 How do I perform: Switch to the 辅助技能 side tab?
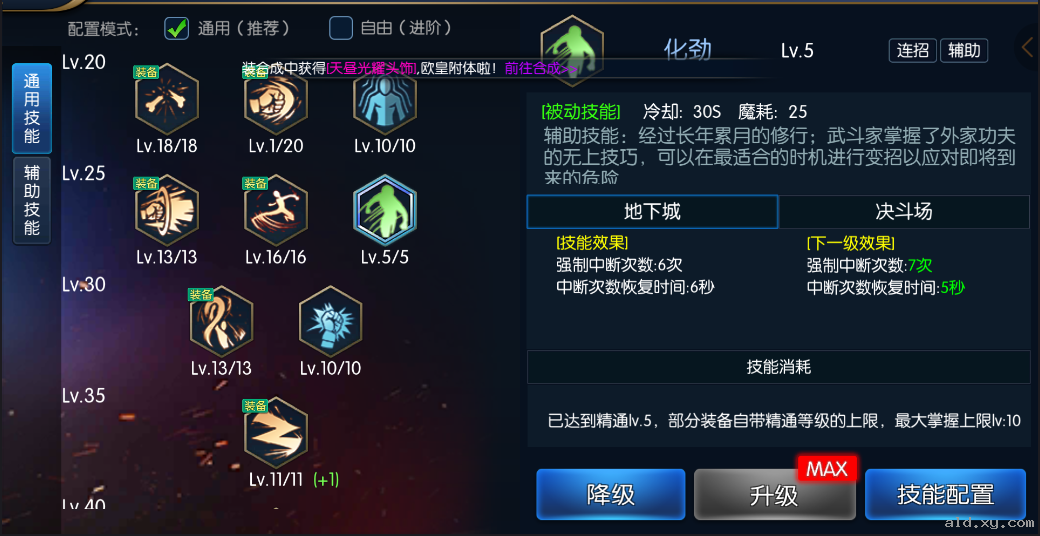point(32,200)
